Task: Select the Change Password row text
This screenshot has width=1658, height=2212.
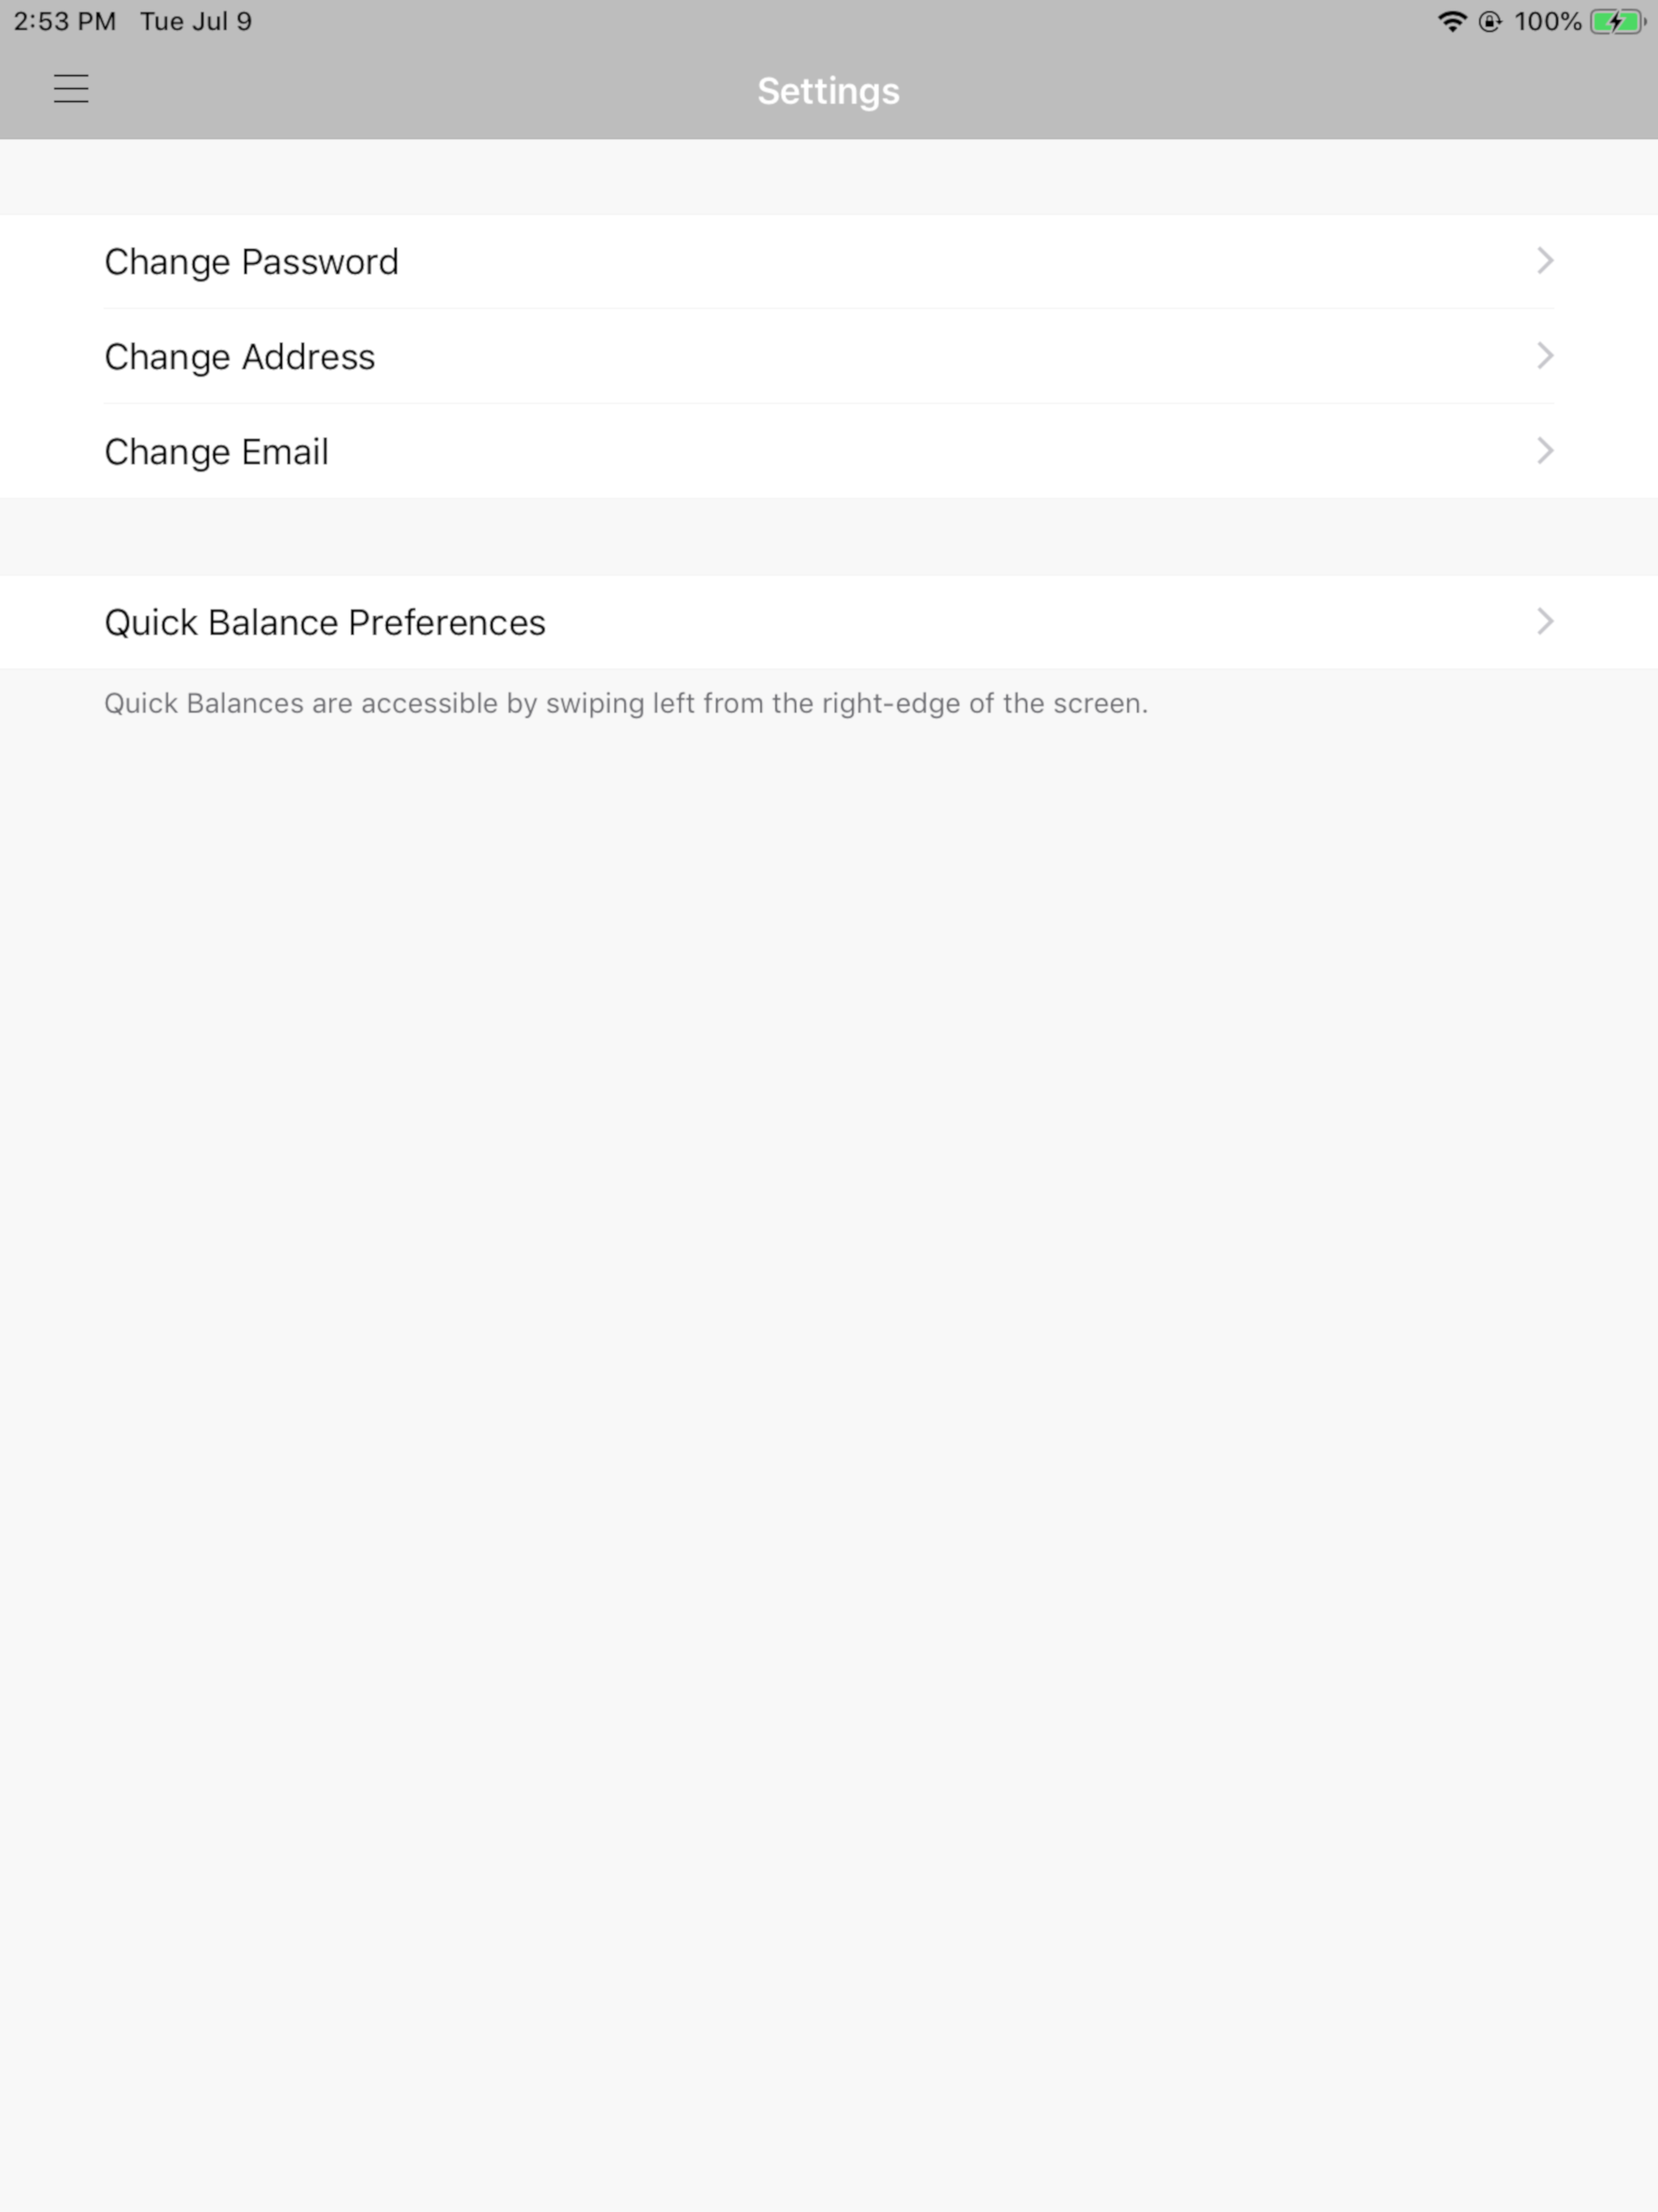Action: (x=252, y=262)
